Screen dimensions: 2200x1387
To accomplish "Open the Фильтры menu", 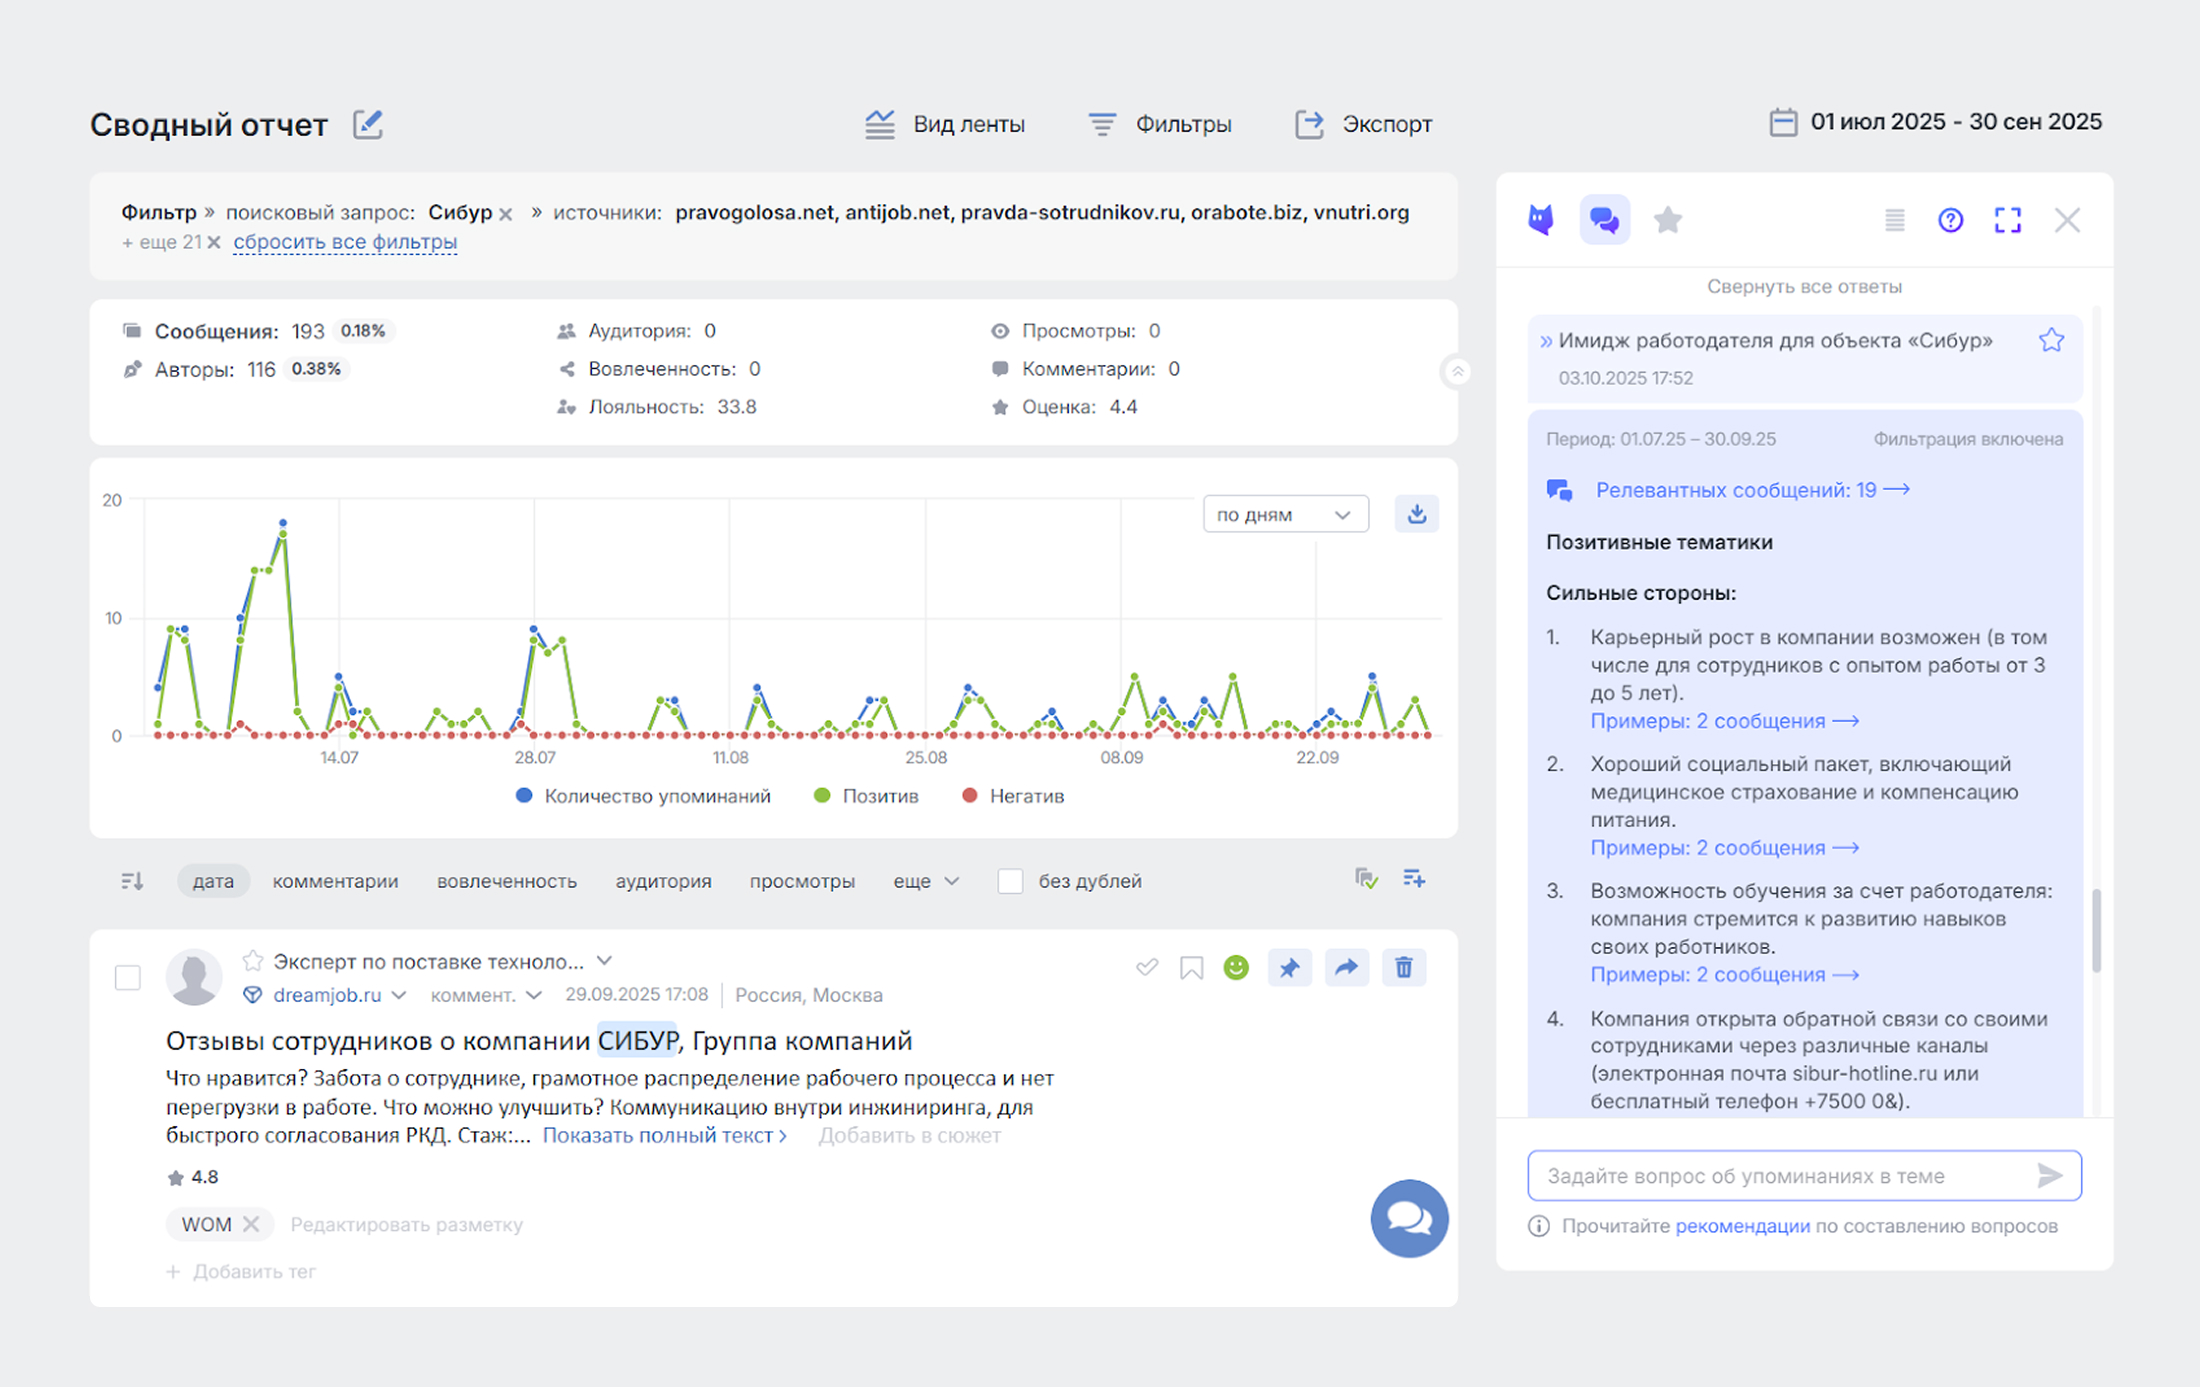I will [x=1160, y=124].
